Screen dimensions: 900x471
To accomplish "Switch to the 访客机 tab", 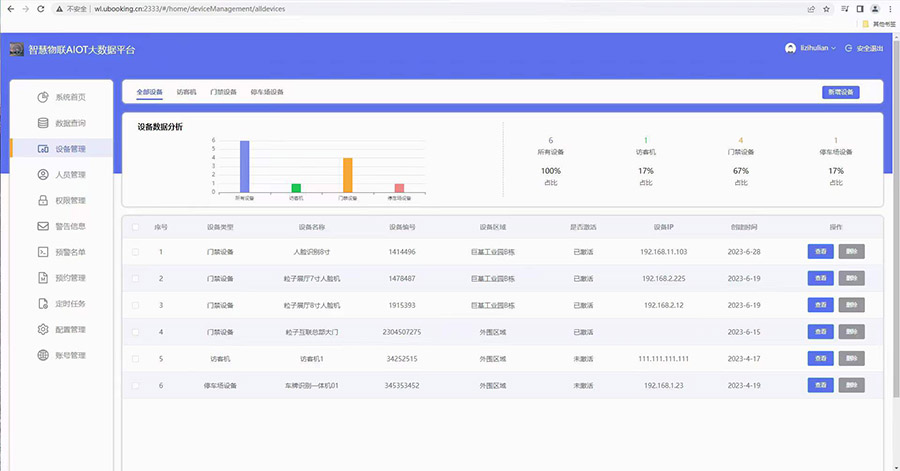I will coord(186,92).
